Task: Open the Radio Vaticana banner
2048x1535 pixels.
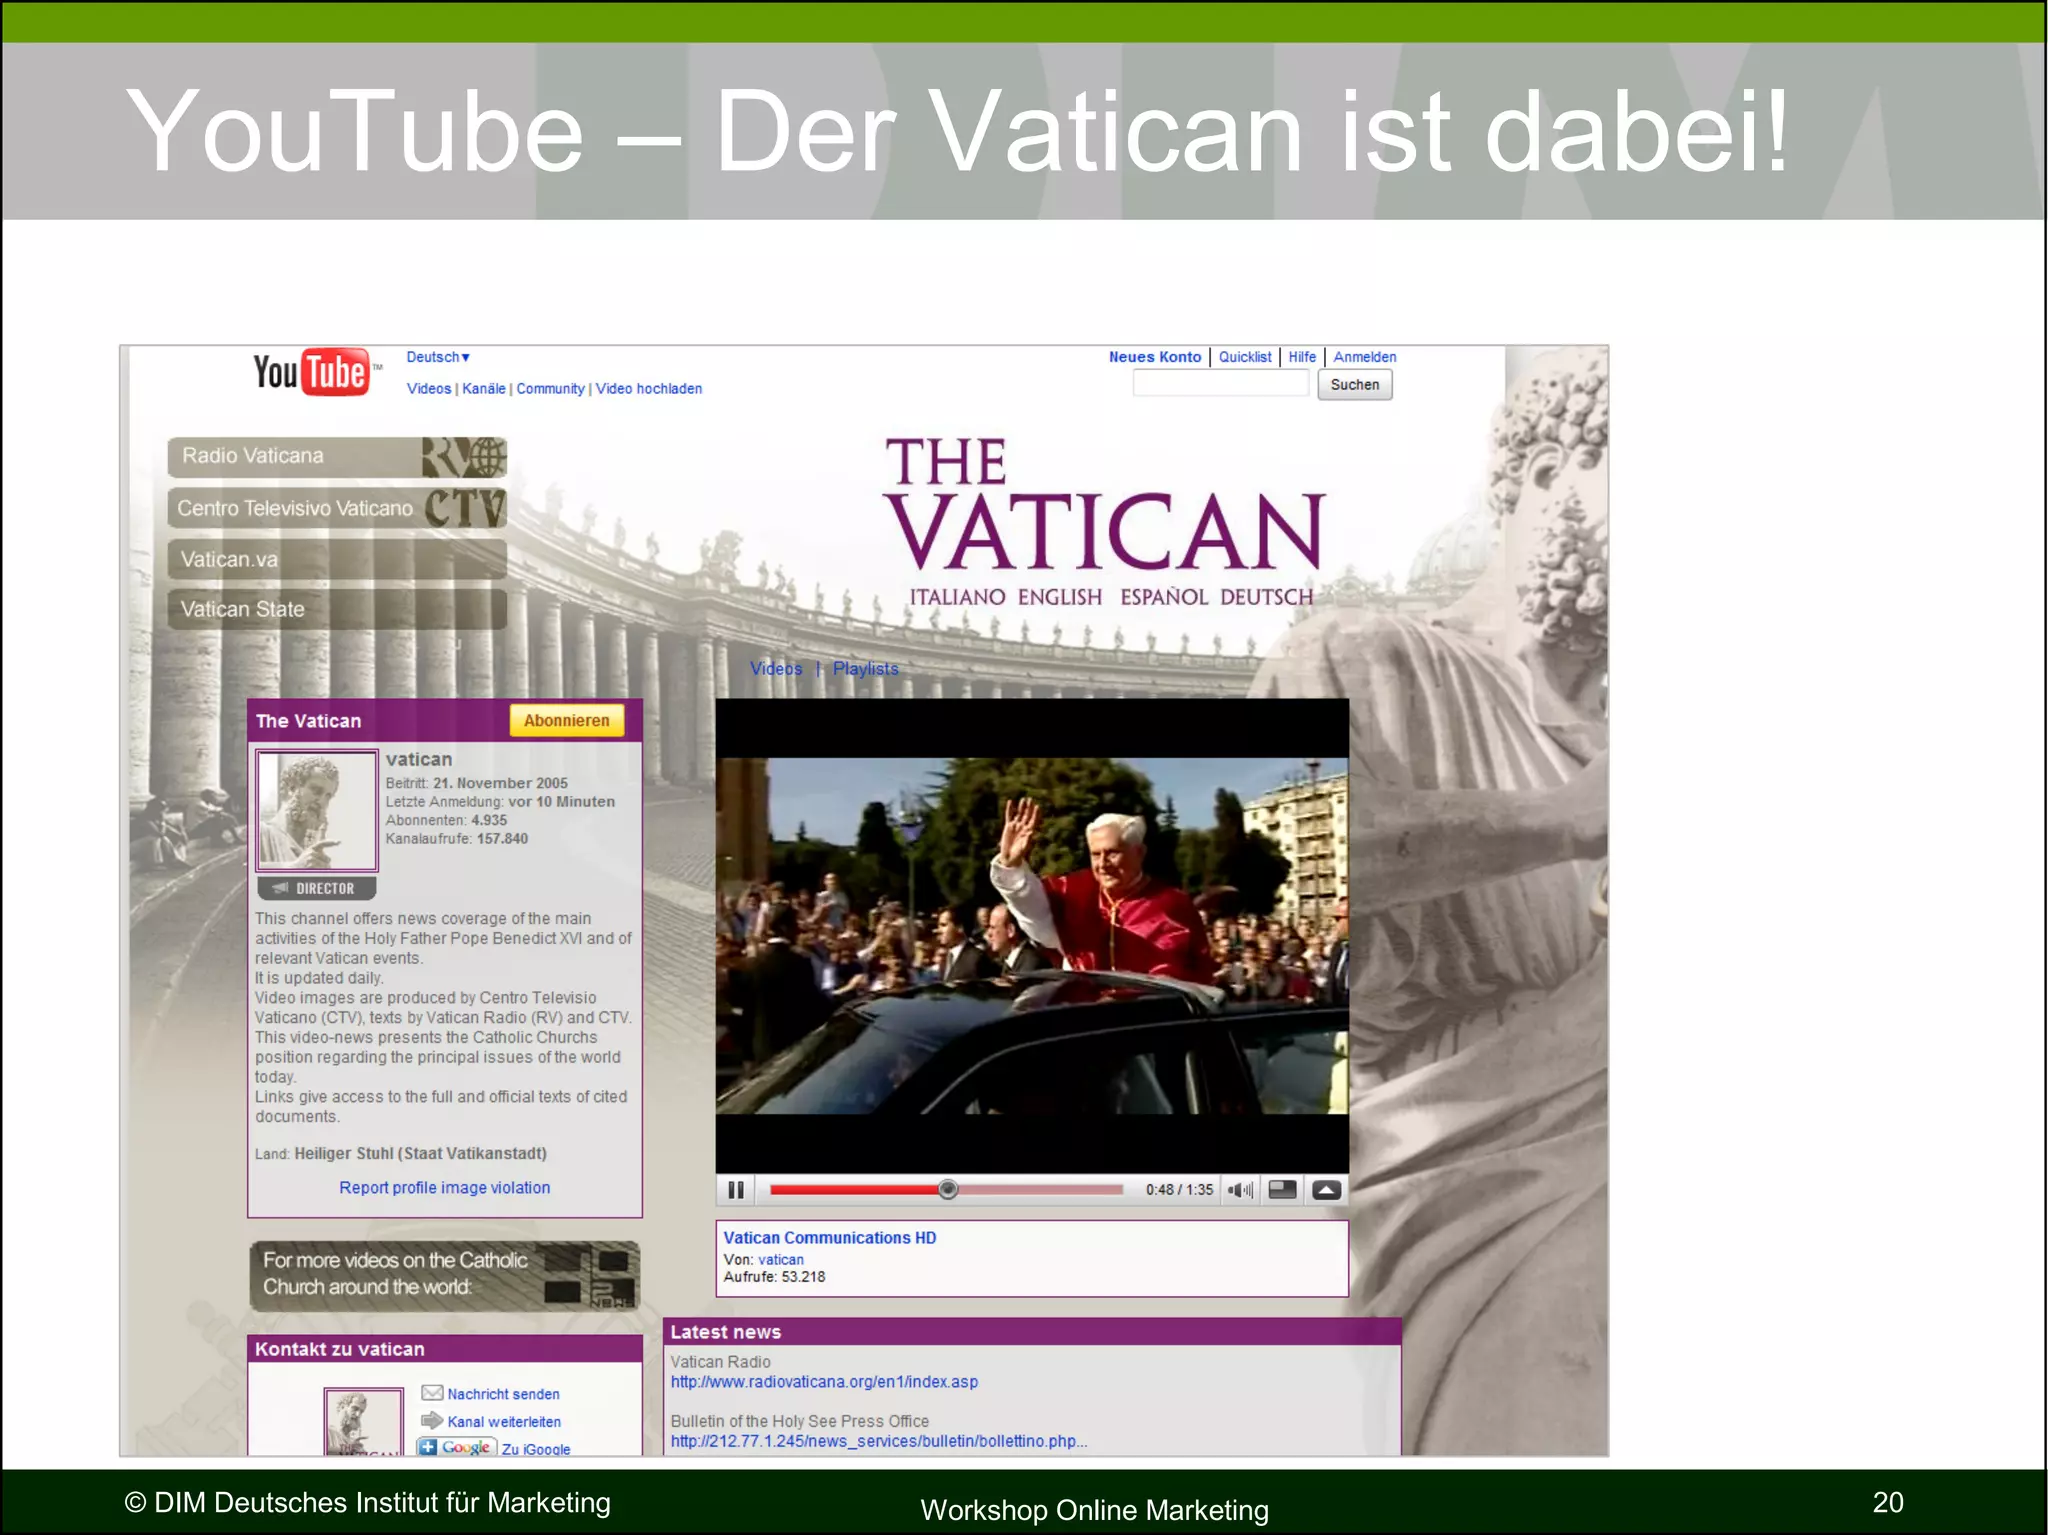Action: [x=337, y=456]
